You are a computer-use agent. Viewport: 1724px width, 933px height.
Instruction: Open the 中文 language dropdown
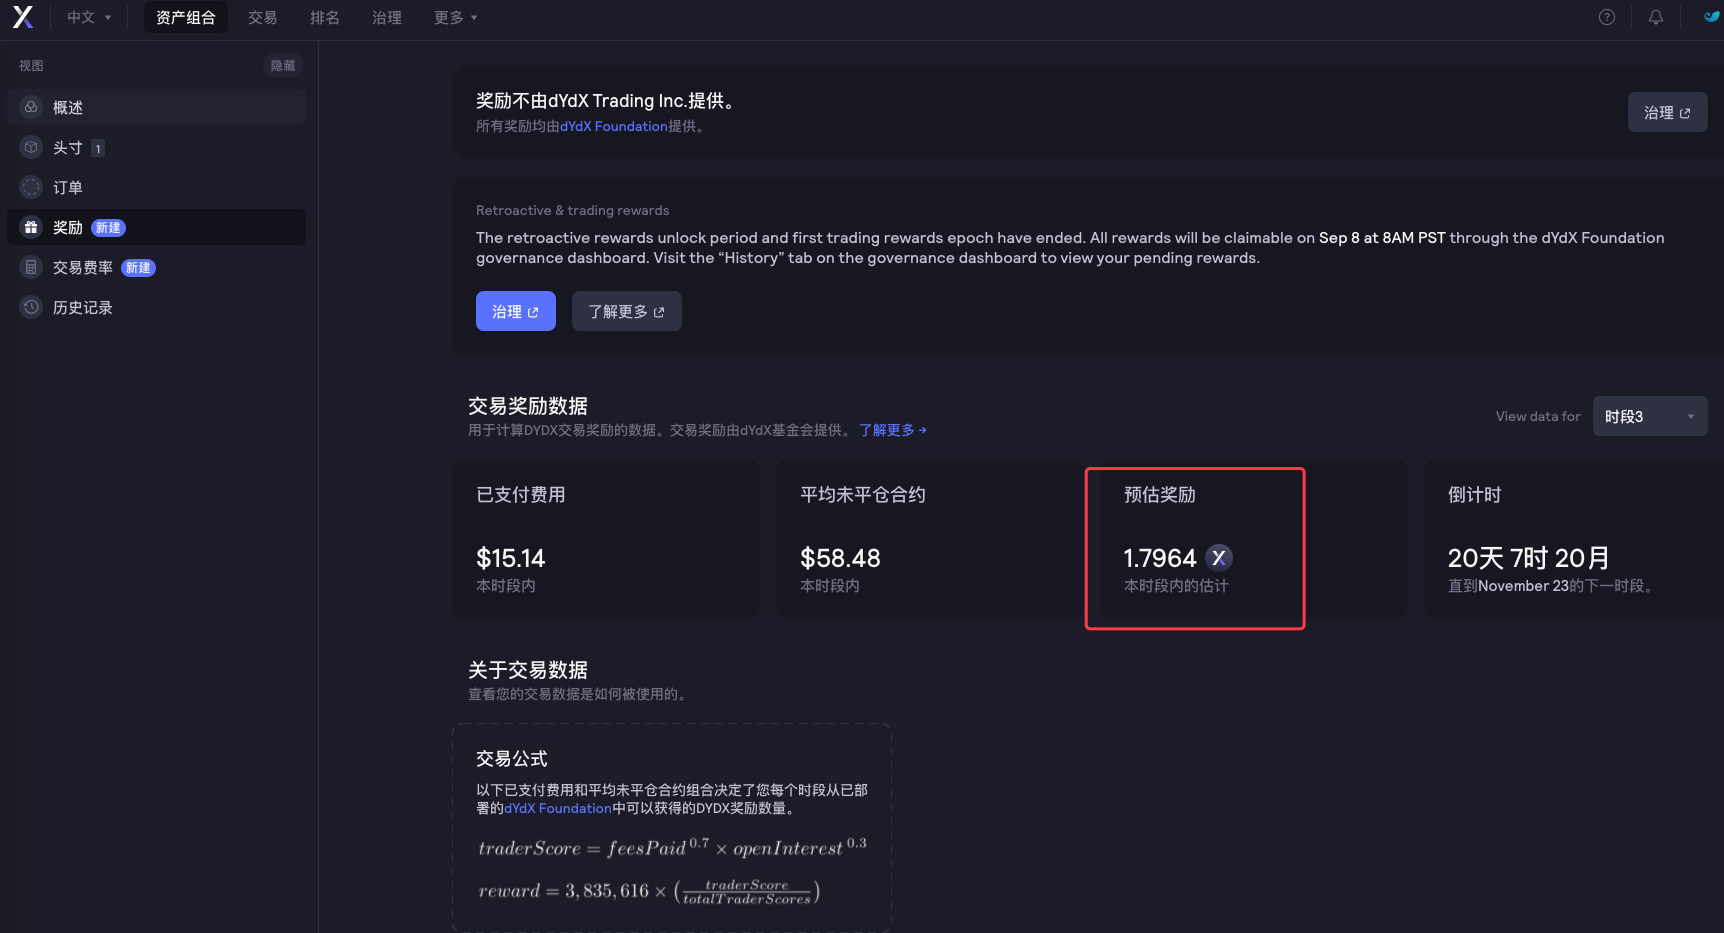point(89,17)
